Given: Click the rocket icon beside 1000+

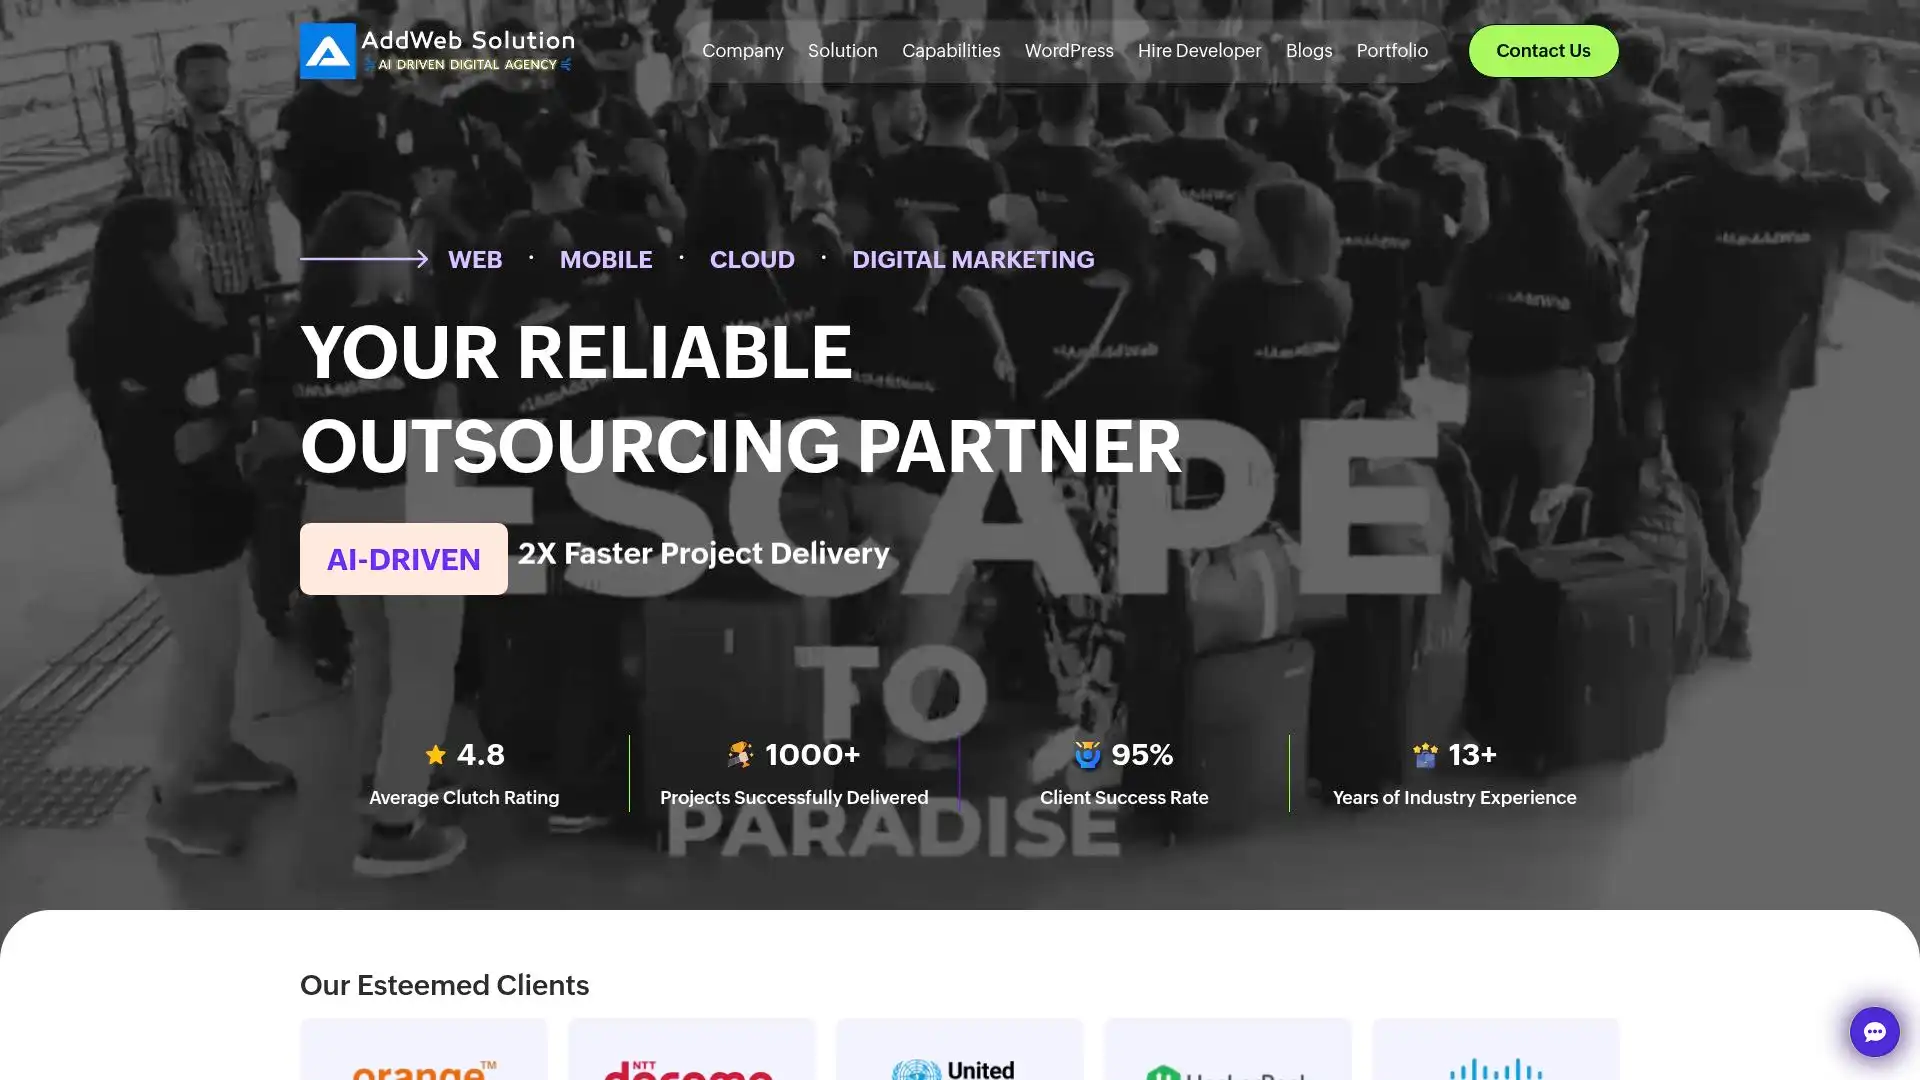Looking at the screenshot, I should coord(740,755).
